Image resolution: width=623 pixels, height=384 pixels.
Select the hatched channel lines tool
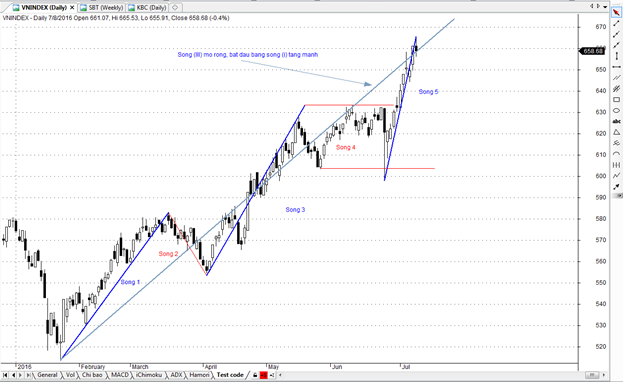tap(616, 89)
